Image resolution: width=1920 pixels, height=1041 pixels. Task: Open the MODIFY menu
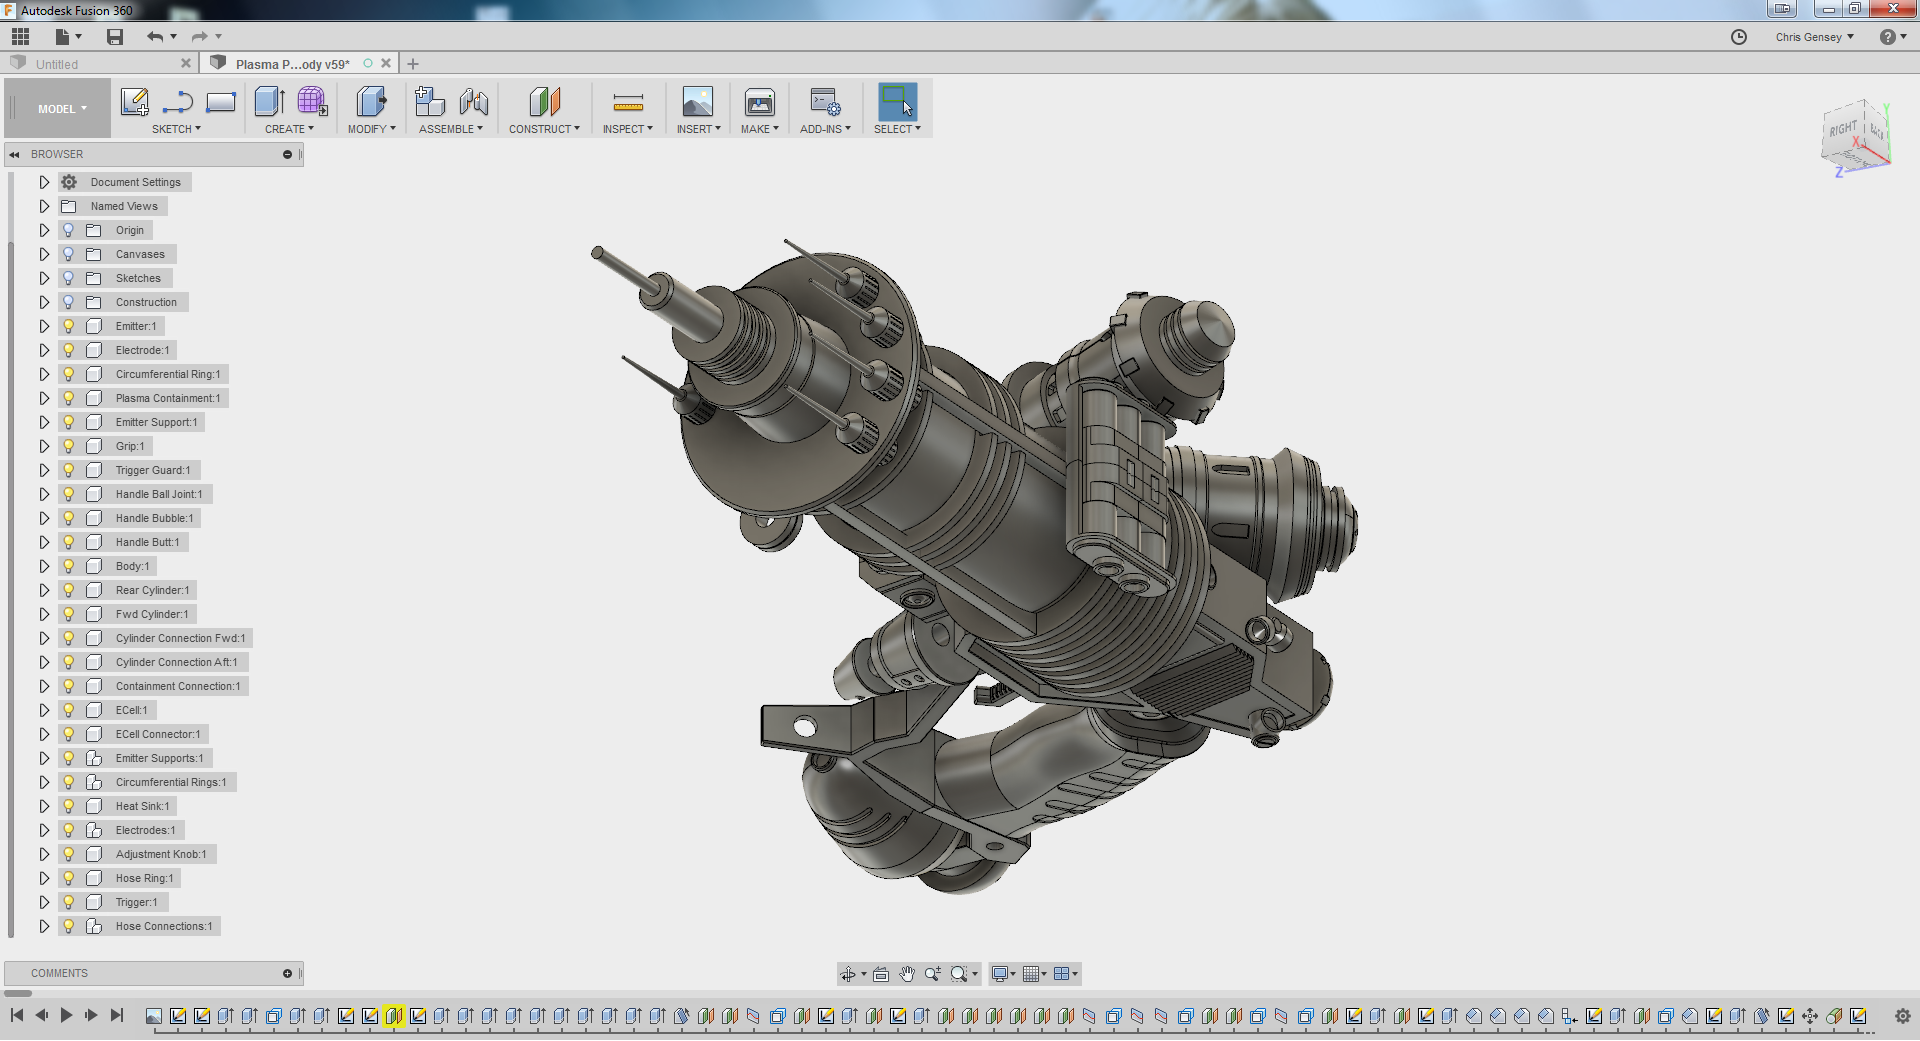(371, 129)
